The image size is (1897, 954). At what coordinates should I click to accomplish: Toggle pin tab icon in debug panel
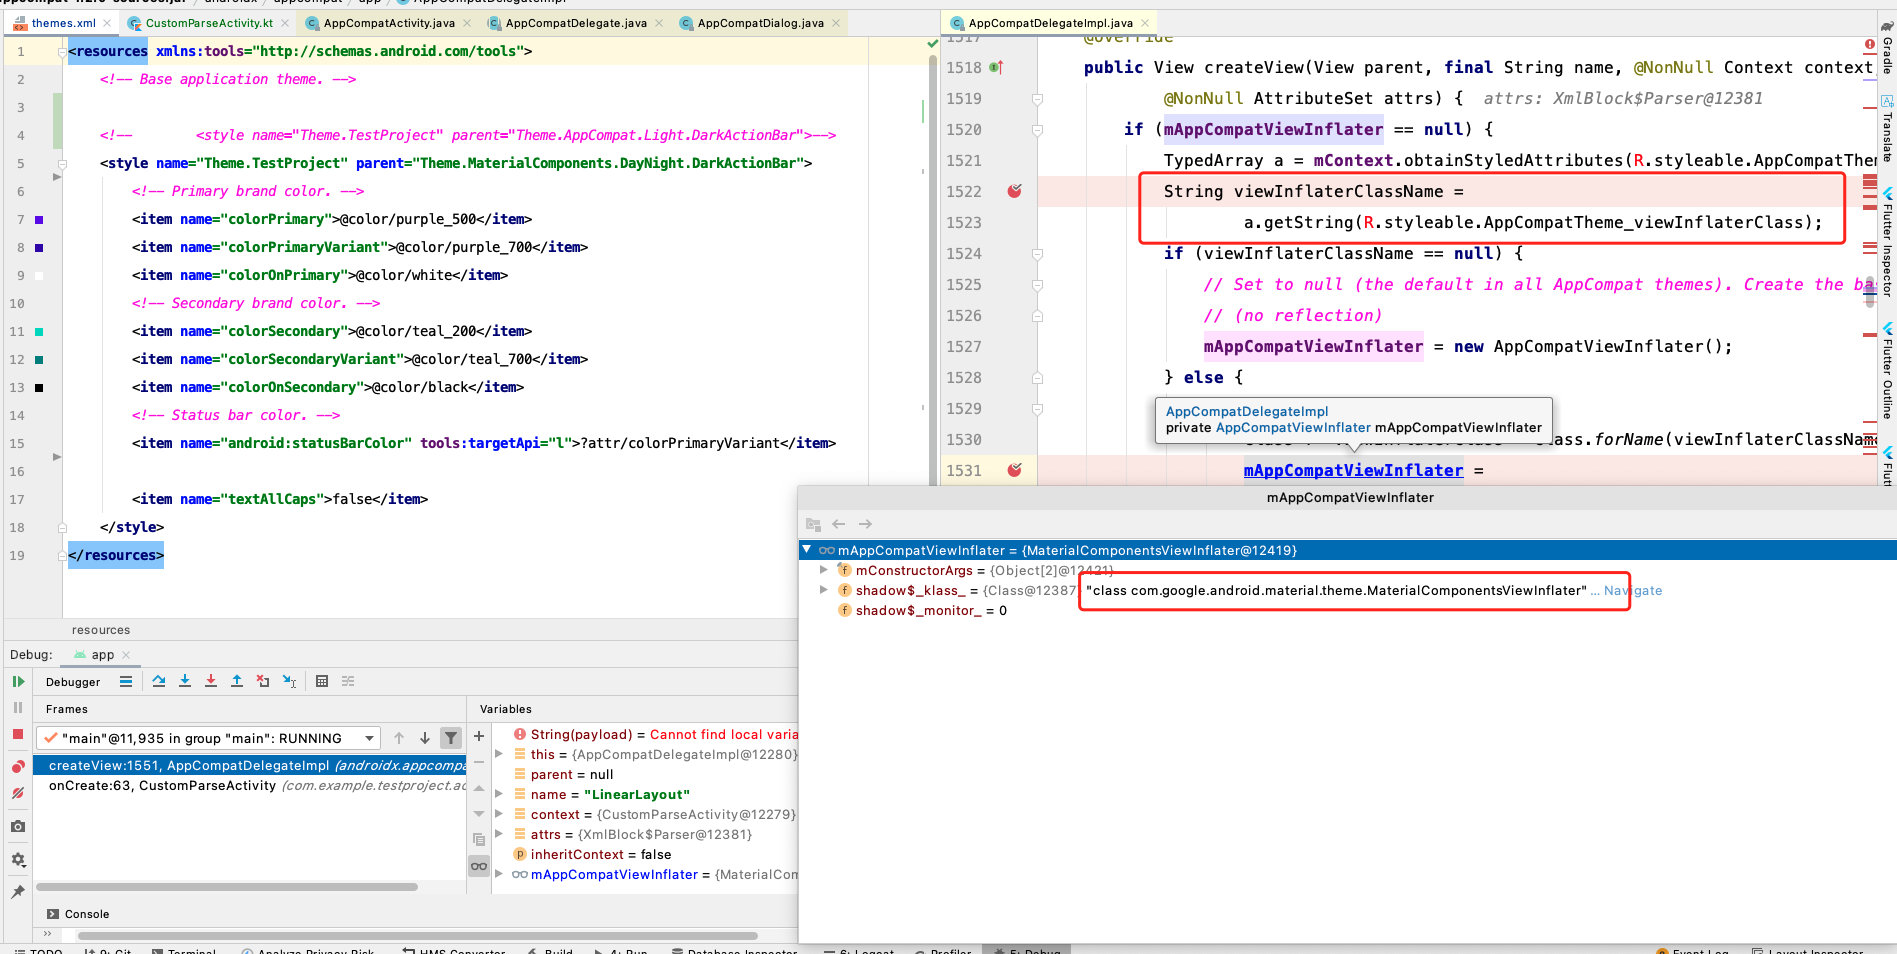[x=18, y=891]
